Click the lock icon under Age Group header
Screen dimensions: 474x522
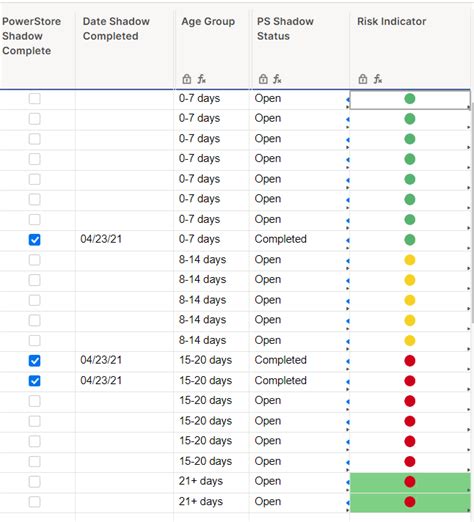(x=187, y=79)
